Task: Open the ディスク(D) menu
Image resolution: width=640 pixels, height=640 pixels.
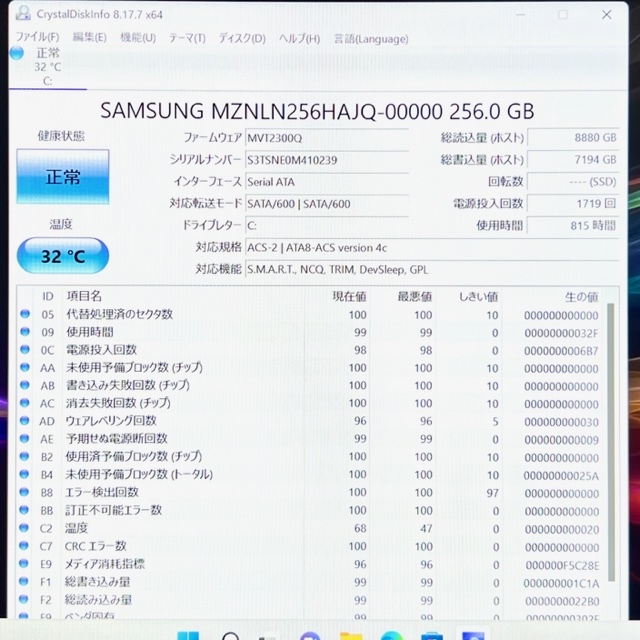Action: click(x=242, y=38)
